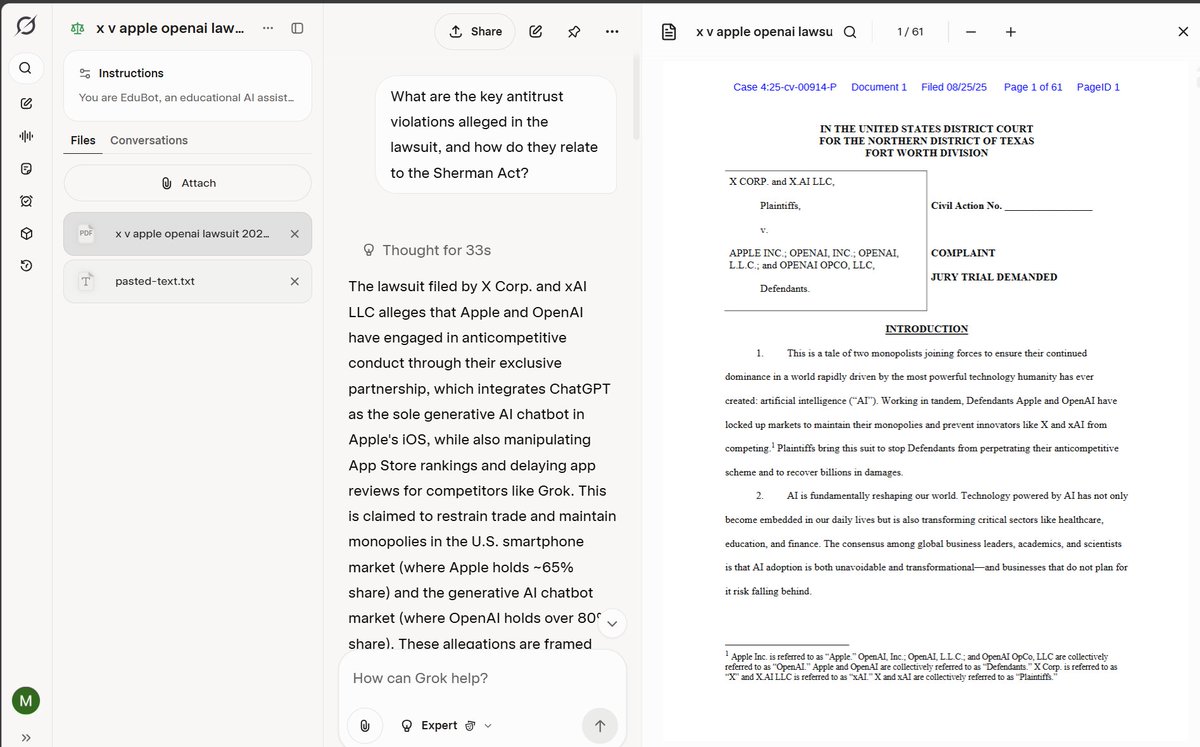1200x747 pixels.
Task: Open chat more options menu
Action: (x=612, y=31)
